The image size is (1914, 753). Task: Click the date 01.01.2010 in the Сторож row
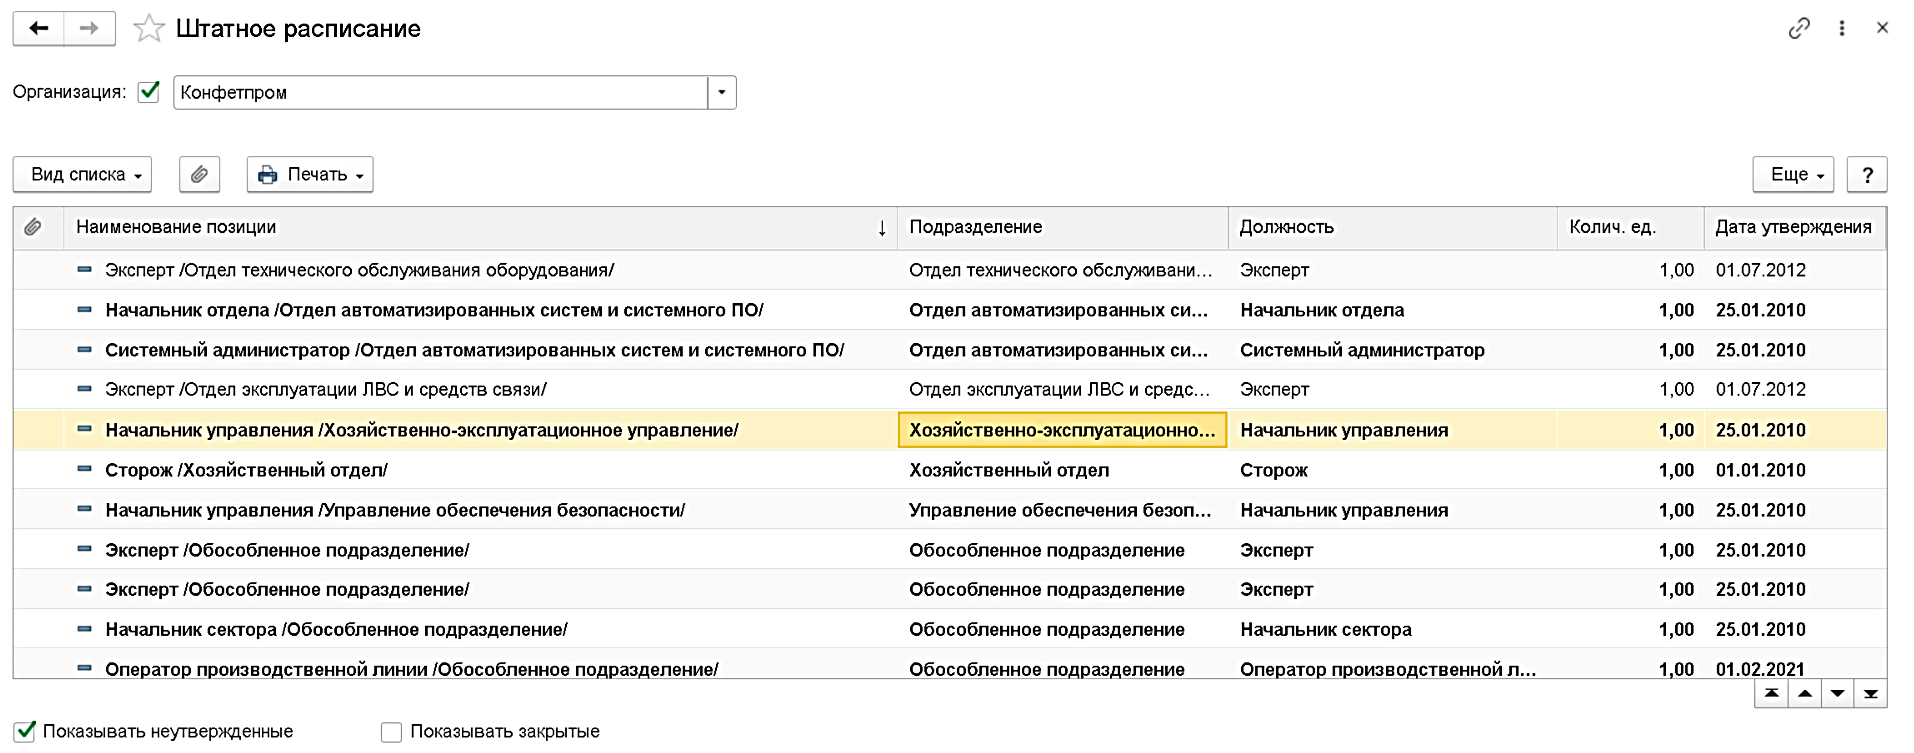(x=1760, y=470)
